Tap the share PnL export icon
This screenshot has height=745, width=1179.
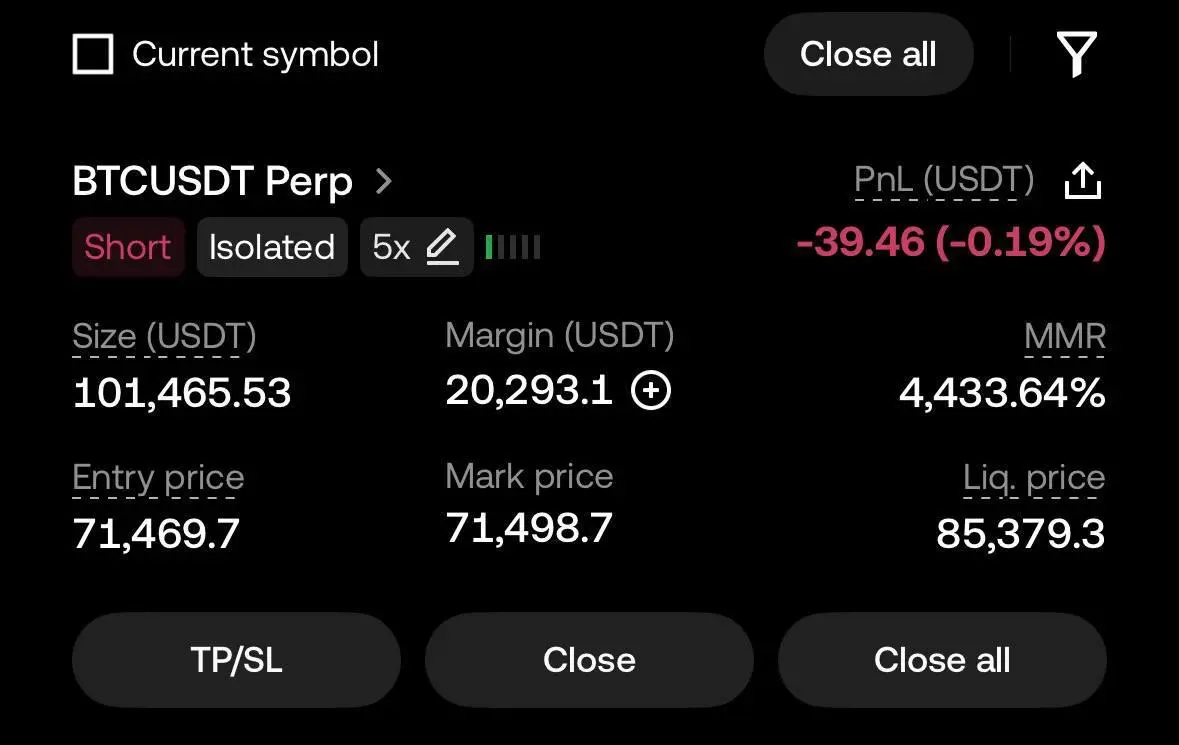coord(1083,181)
